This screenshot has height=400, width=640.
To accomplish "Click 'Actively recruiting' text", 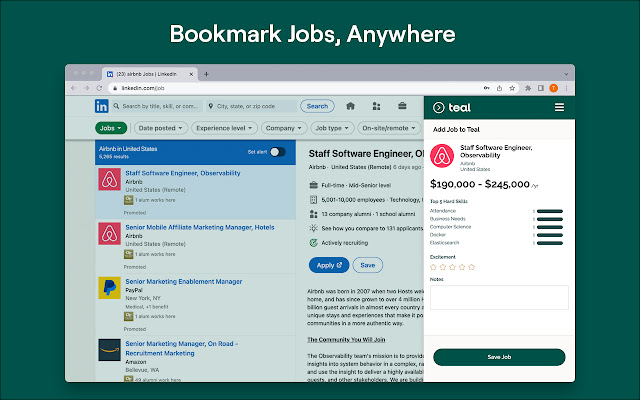I will click(x=344, y=243).
